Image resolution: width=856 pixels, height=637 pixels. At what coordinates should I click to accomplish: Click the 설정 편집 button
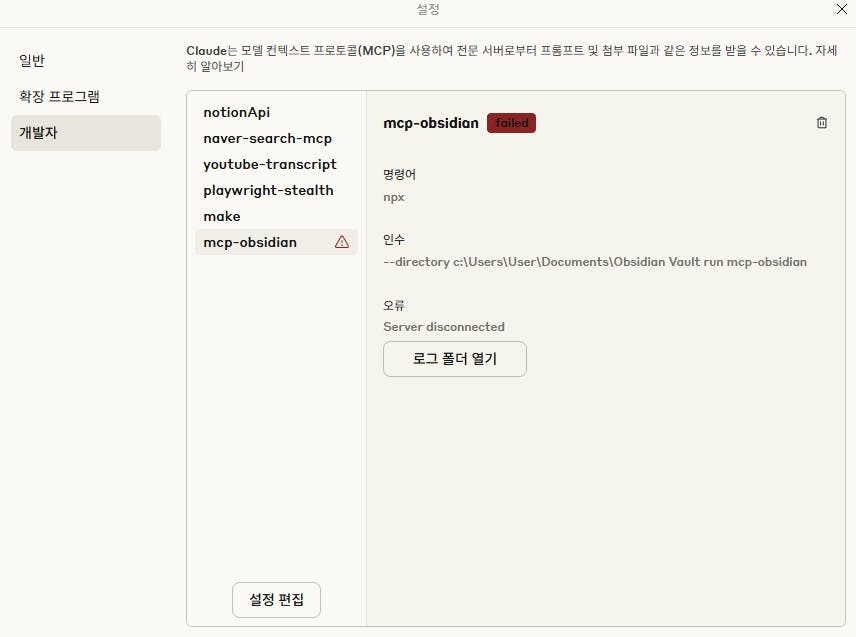pos(276,600)
